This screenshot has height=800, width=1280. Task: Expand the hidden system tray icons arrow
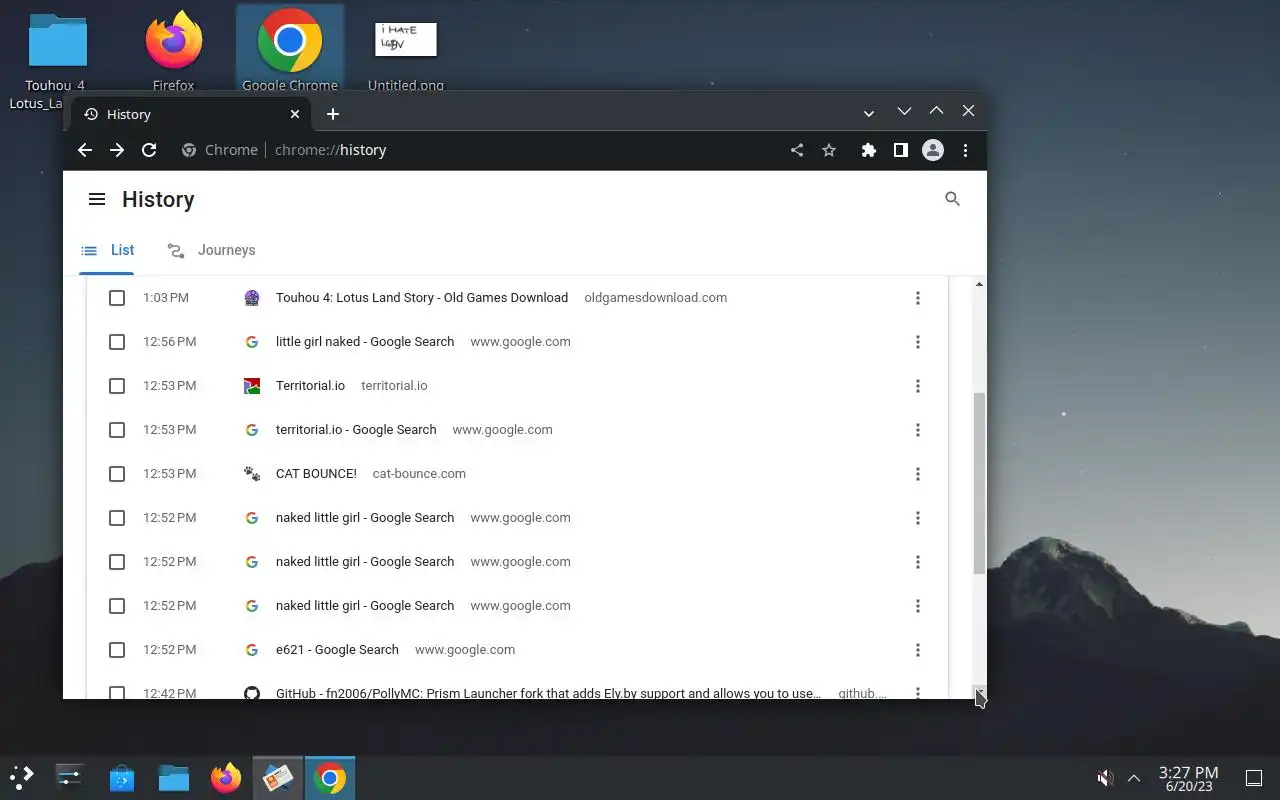[1134, 777]
